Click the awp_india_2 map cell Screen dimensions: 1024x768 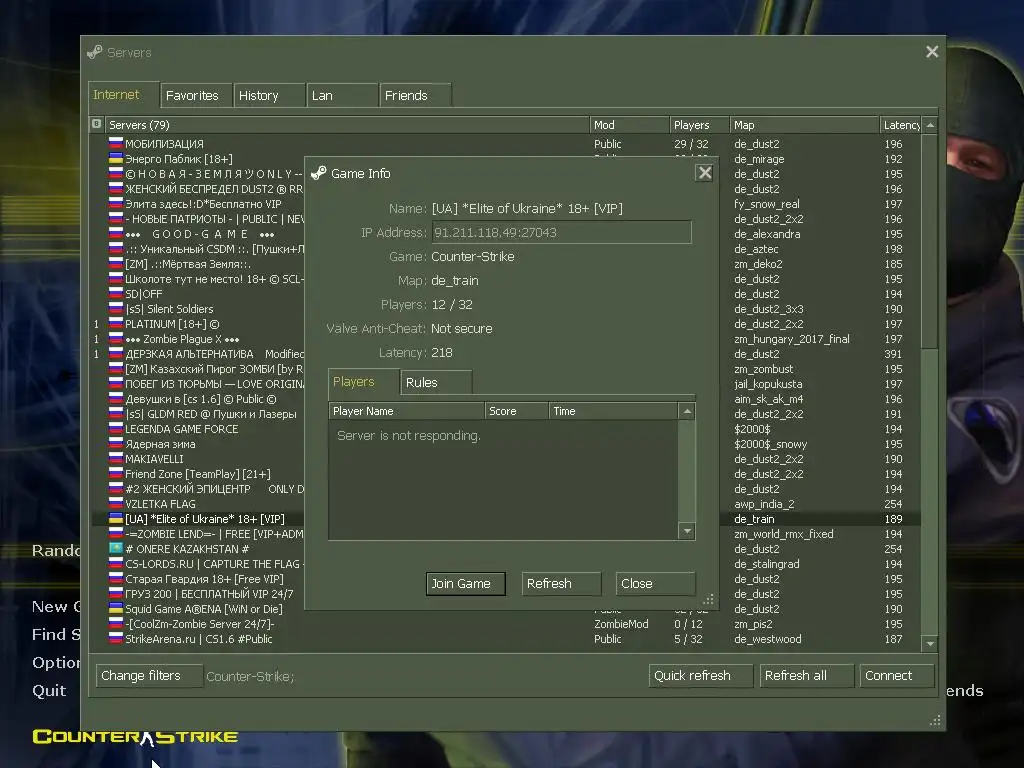pyautogui.click(x=764, y=504)
